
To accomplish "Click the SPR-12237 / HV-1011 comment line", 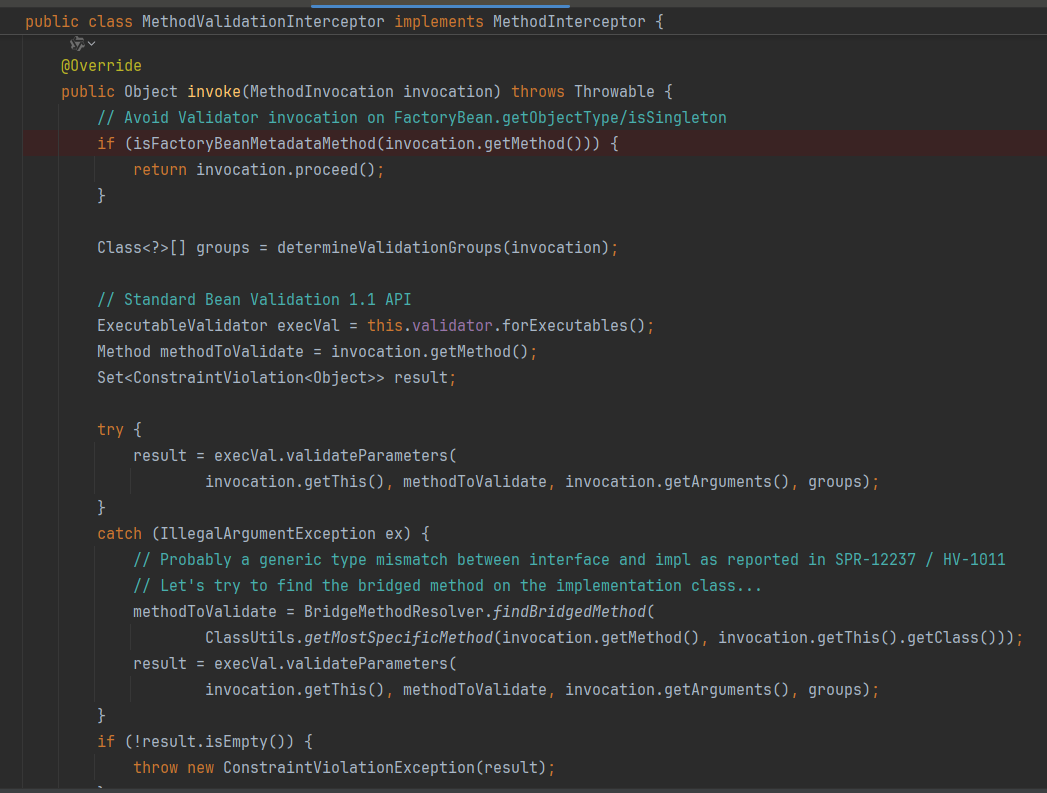I will tap(569, 560).
